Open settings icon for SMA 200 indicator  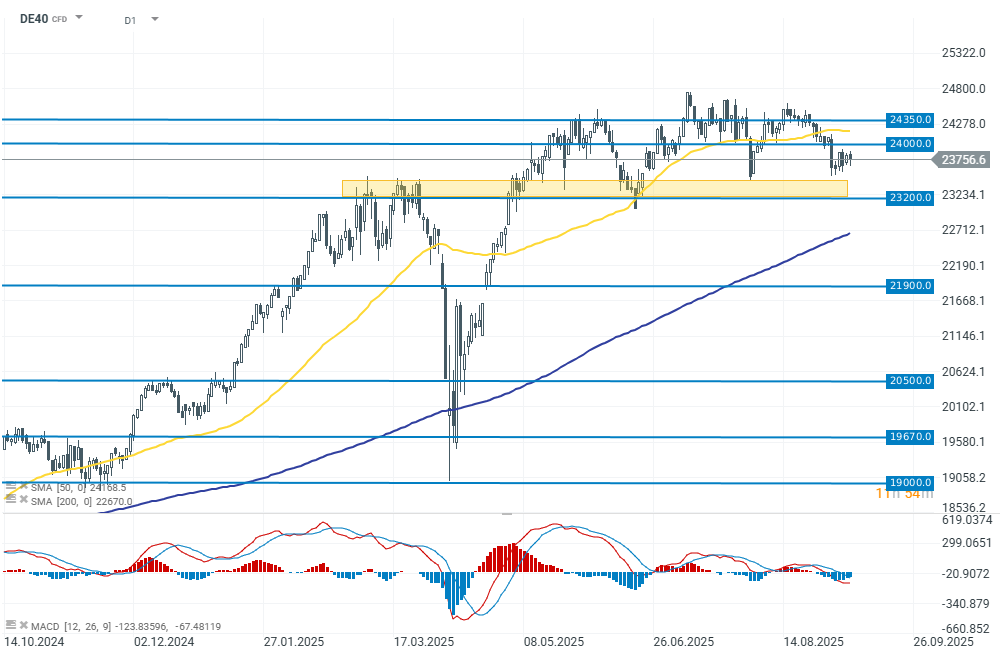(11, 499)
